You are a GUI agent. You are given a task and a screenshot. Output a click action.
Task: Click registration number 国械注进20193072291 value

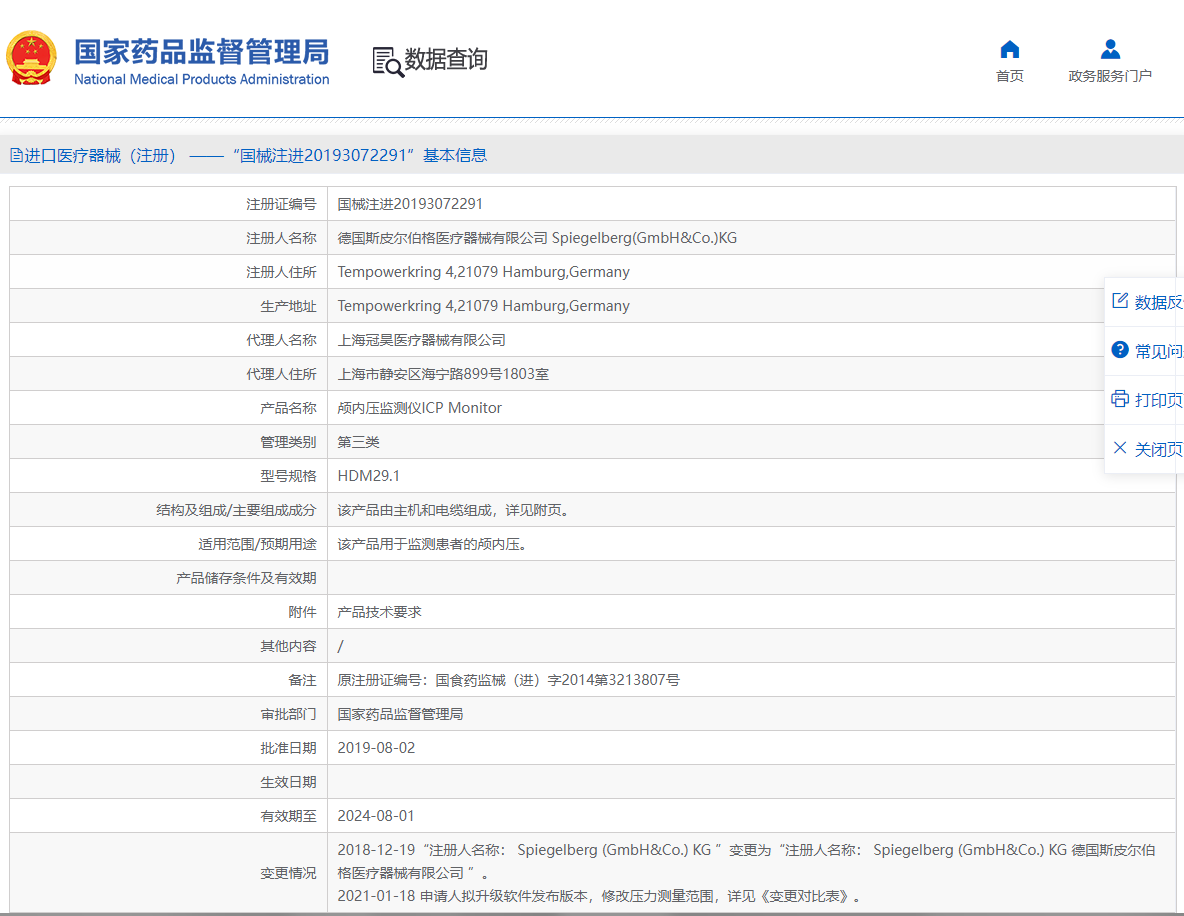point(410,204)
